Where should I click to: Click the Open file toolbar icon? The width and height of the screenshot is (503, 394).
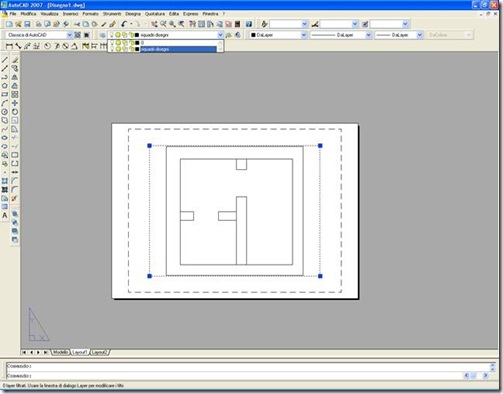pos(18,24)
